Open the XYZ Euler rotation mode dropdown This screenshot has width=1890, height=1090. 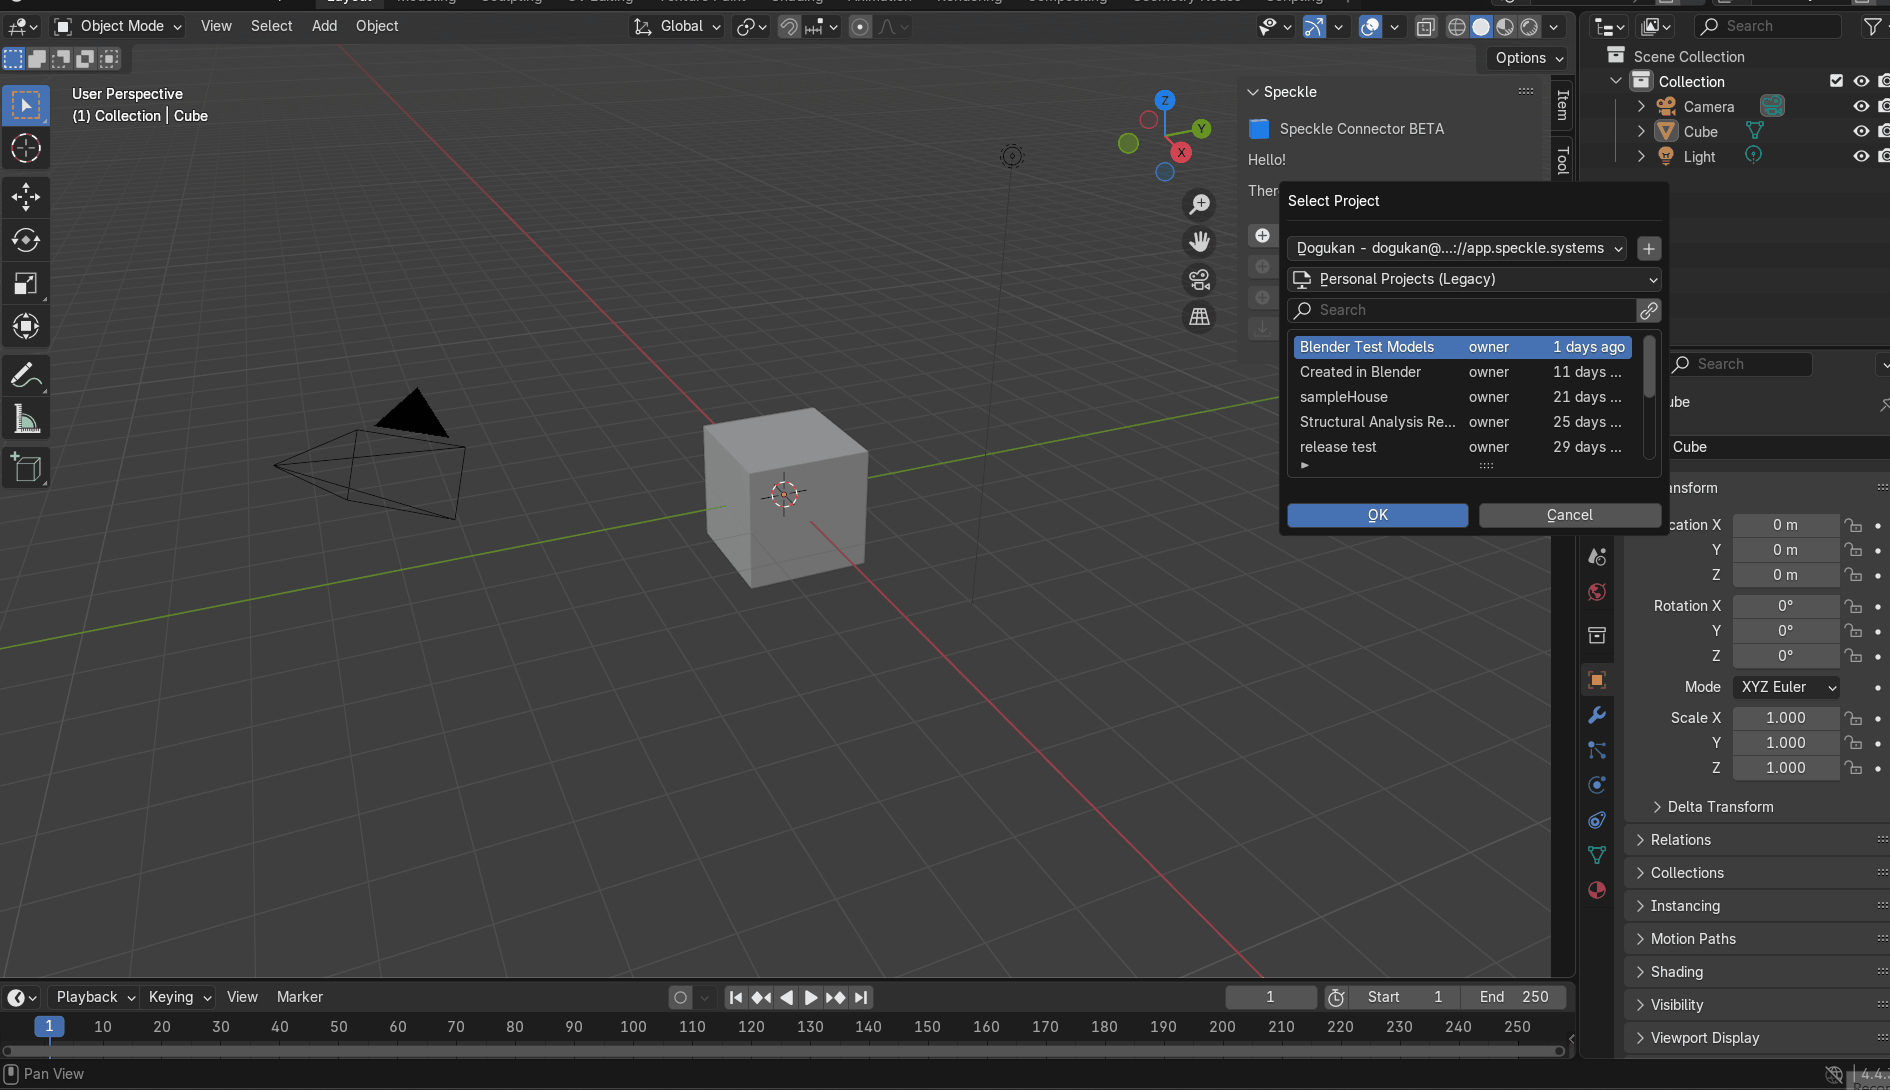coord(1786,687)
